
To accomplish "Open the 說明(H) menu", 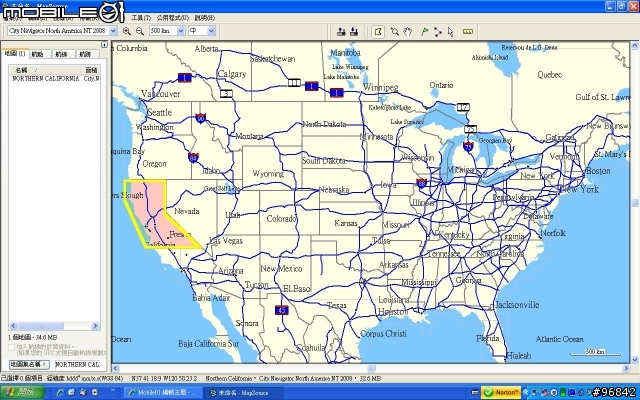I will coord(204,18).
